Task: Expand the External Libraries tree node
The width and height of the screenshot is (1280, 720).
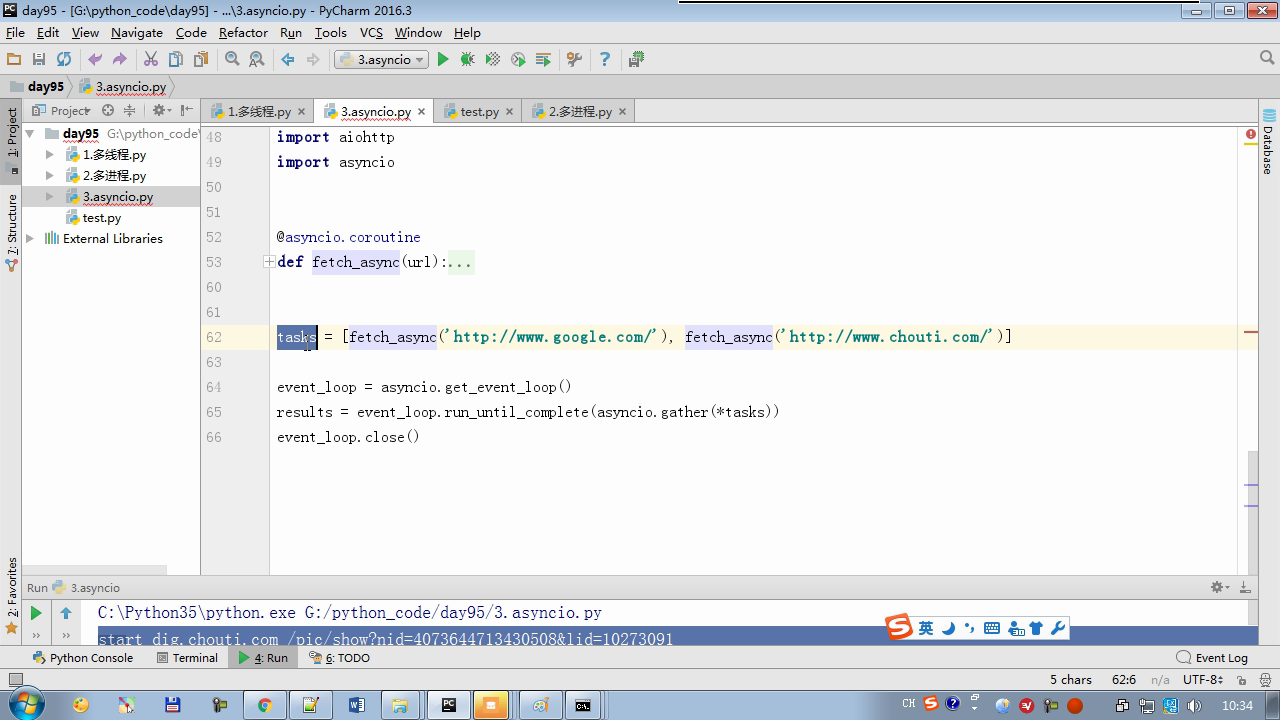Action: point(30,239)
